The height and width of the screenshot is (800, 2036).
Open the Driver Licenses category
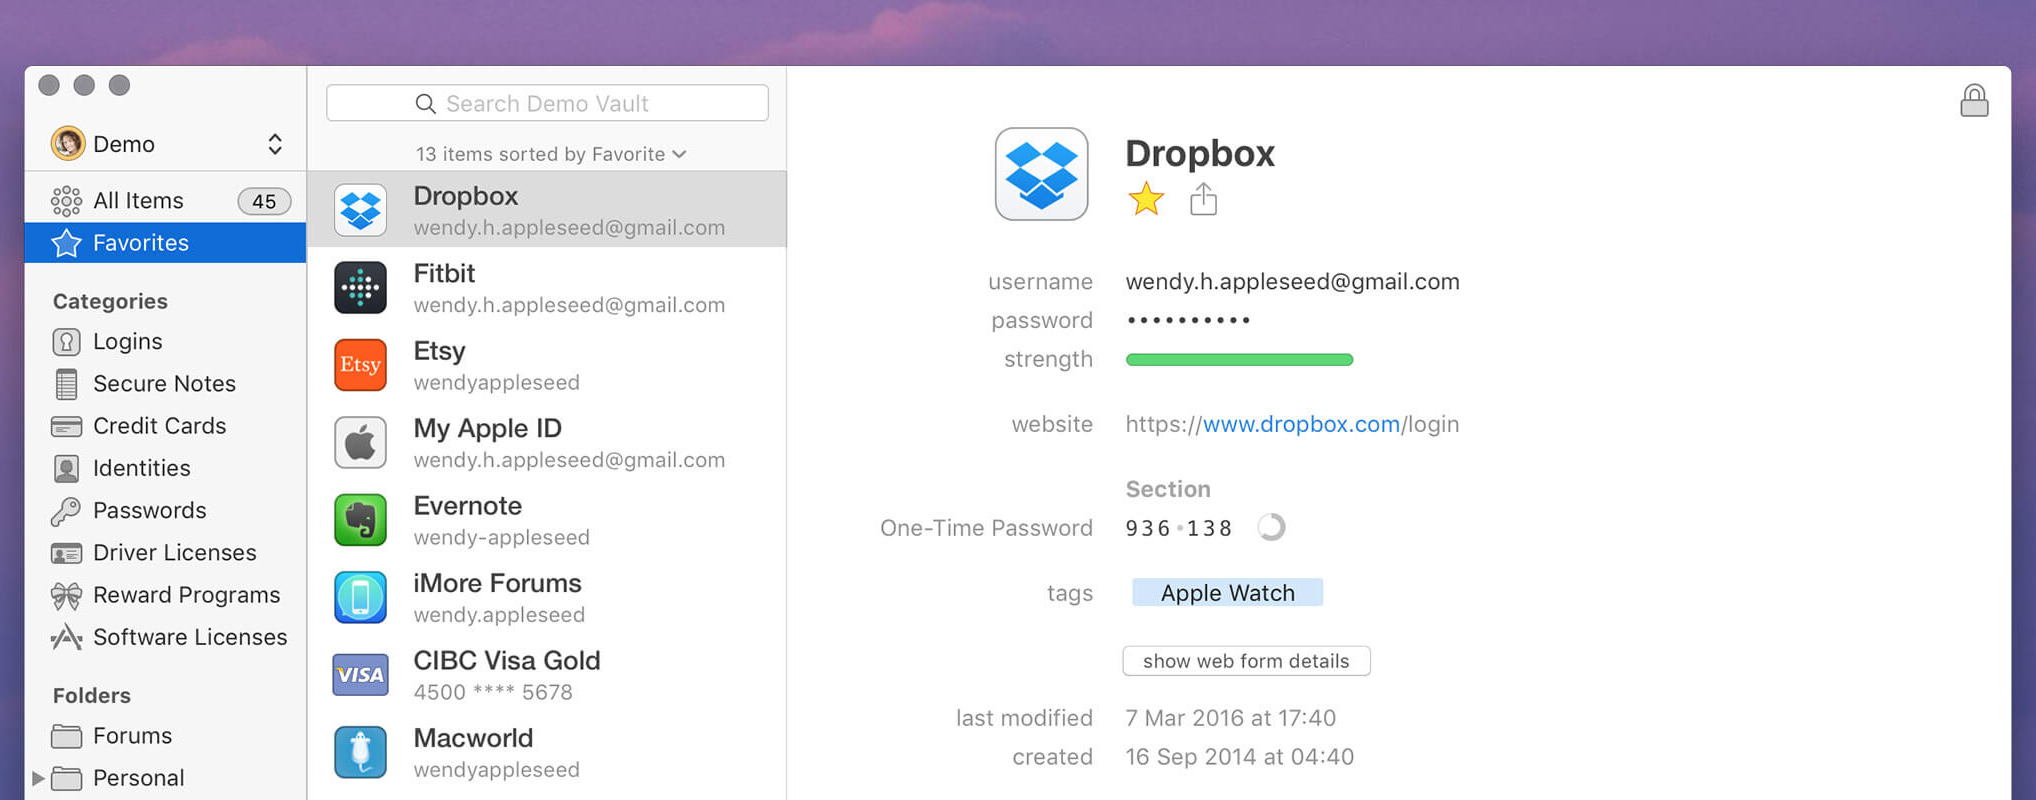pos(174,553)
